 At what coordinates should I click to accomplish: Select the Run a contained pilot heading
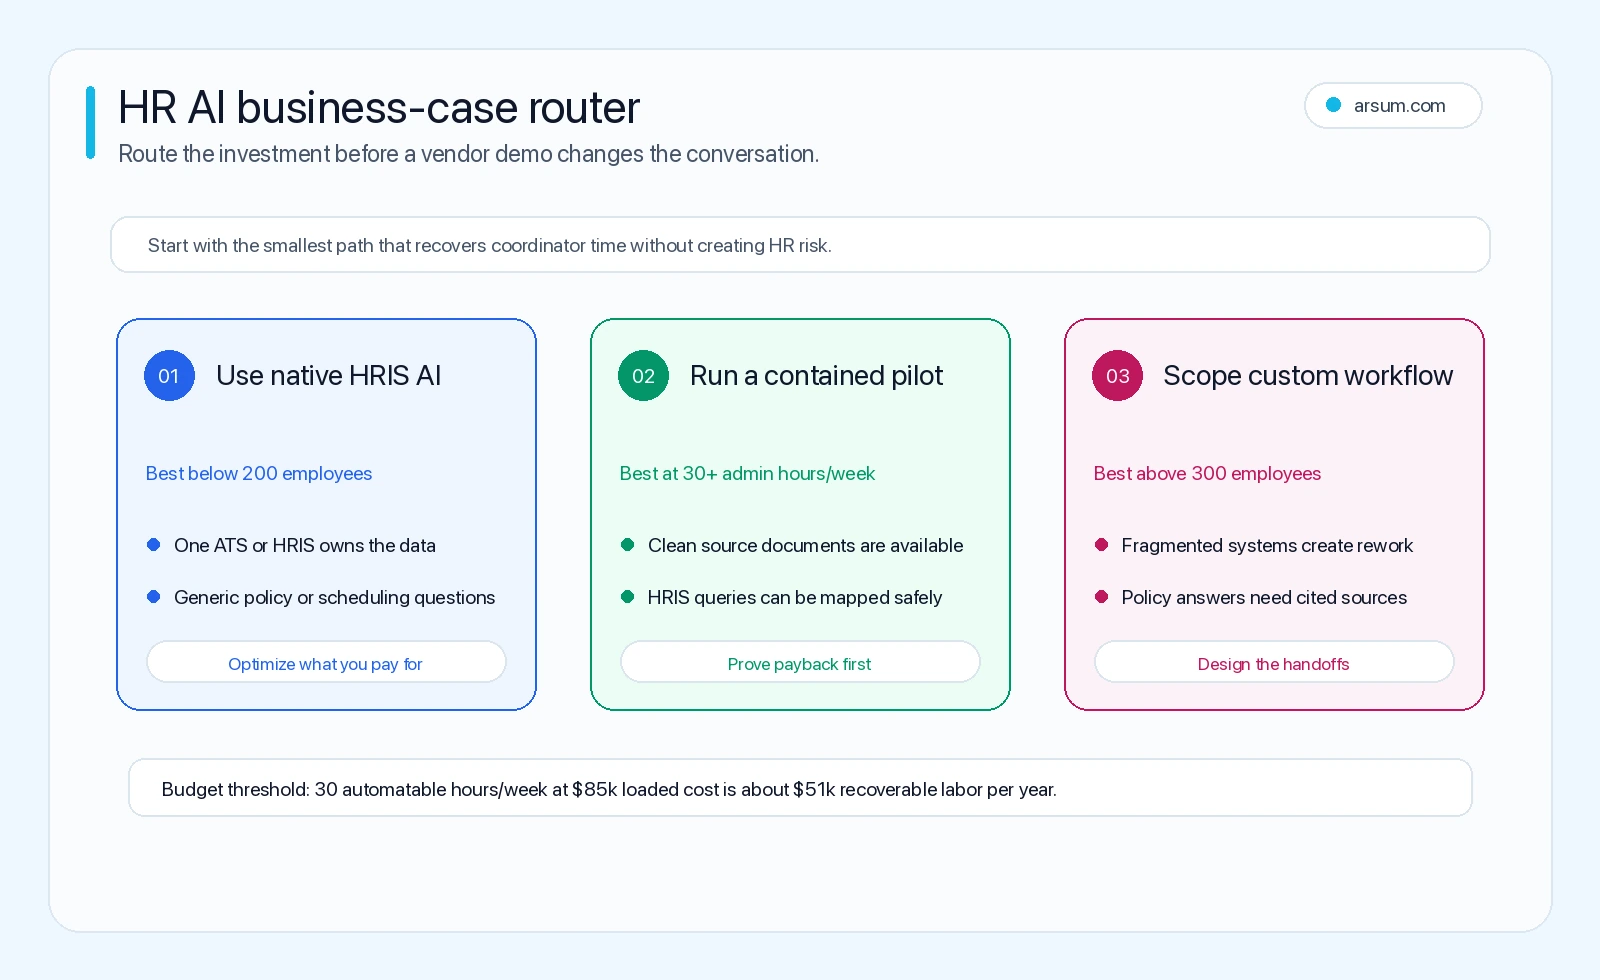pos(816,376)
